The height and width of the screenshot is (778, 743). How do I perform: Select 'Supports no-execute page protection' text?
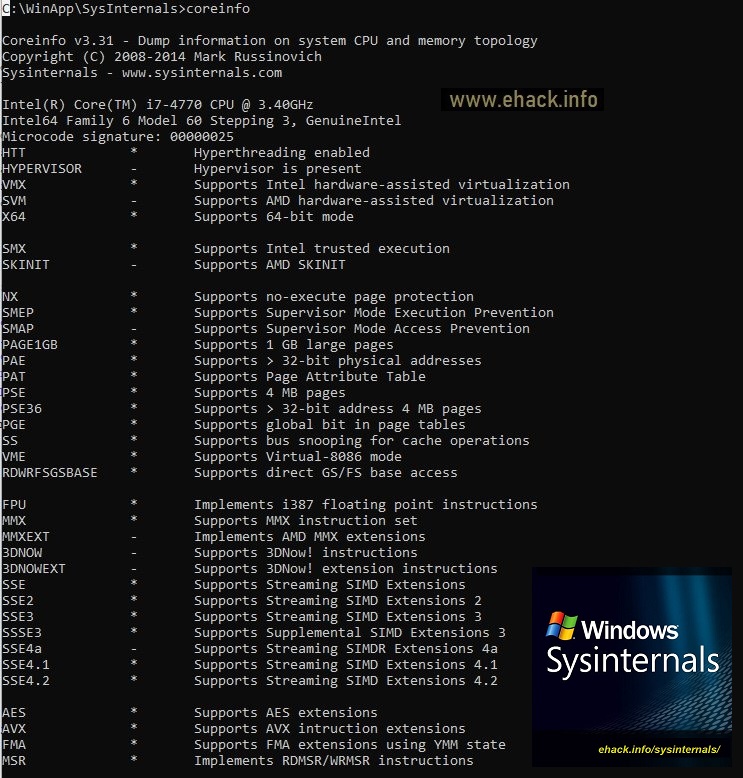334,297
